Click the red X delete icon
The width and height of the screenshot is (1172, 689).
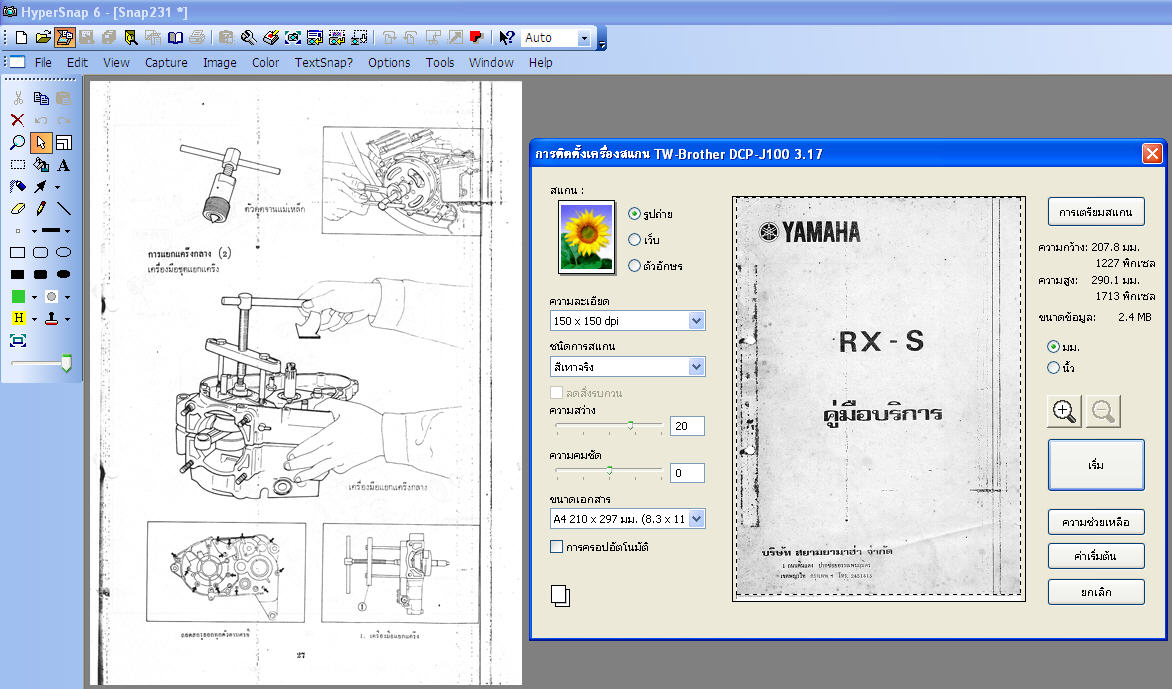pyautogui.click(x=18, y=120)
